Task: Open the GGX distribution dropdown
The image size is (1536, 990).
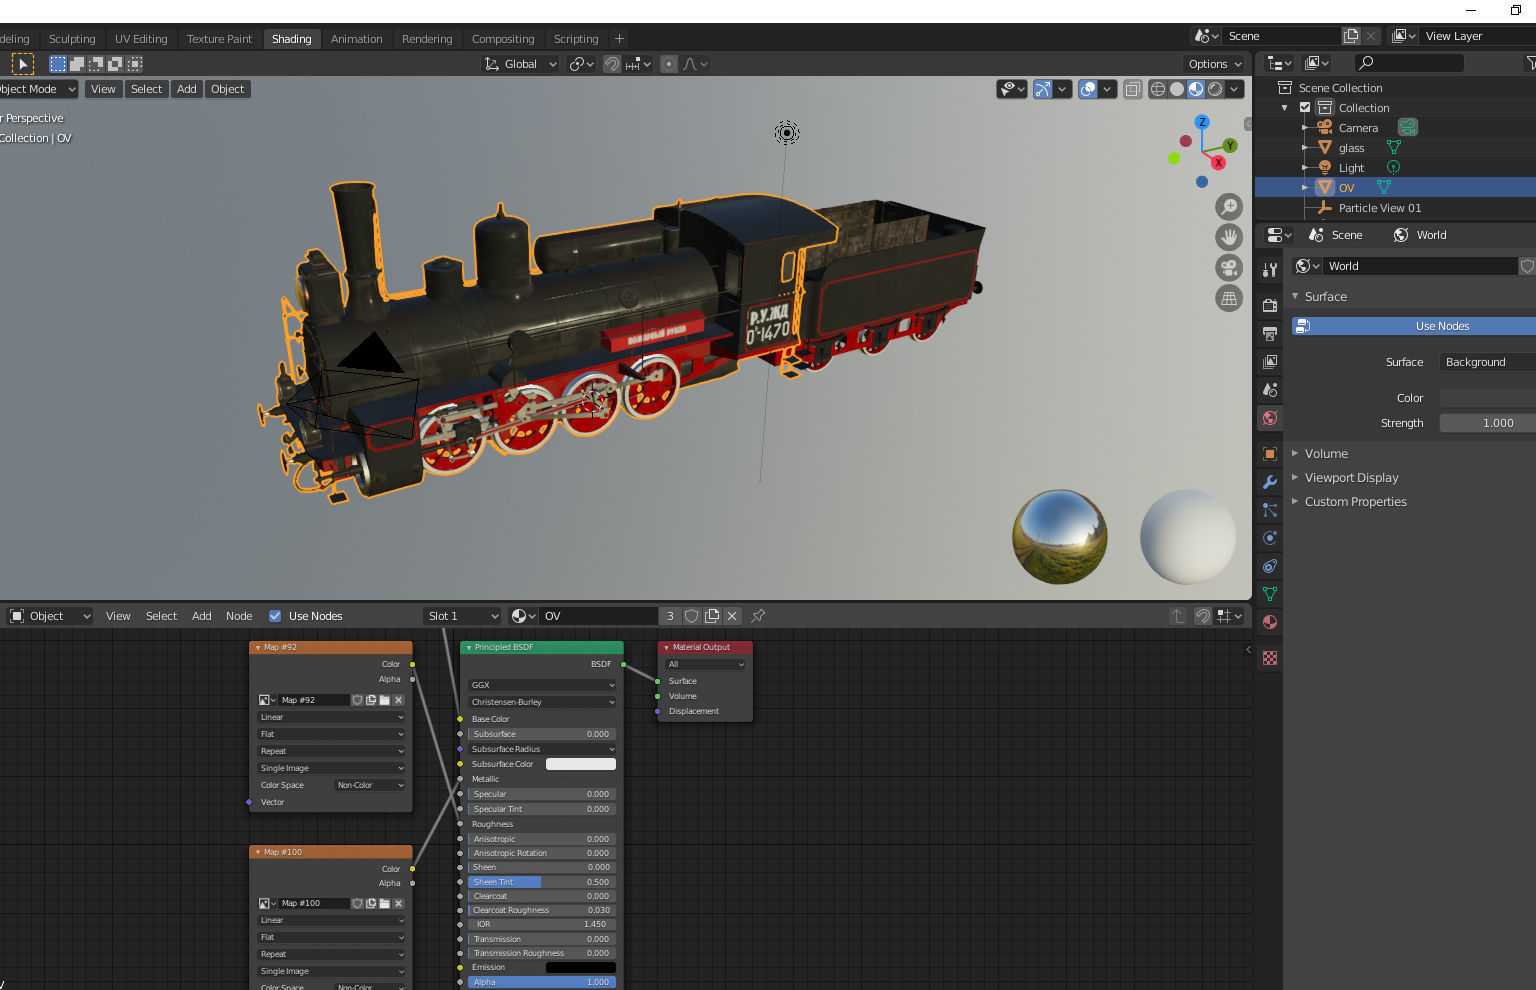Action: [542, 685]
